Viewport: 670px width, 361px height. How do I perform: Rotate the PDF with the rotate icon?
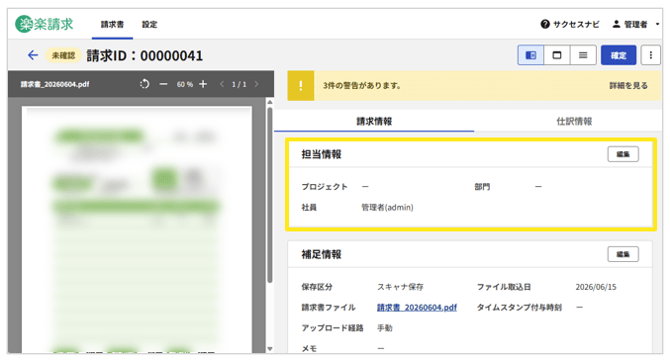[144, 84]
